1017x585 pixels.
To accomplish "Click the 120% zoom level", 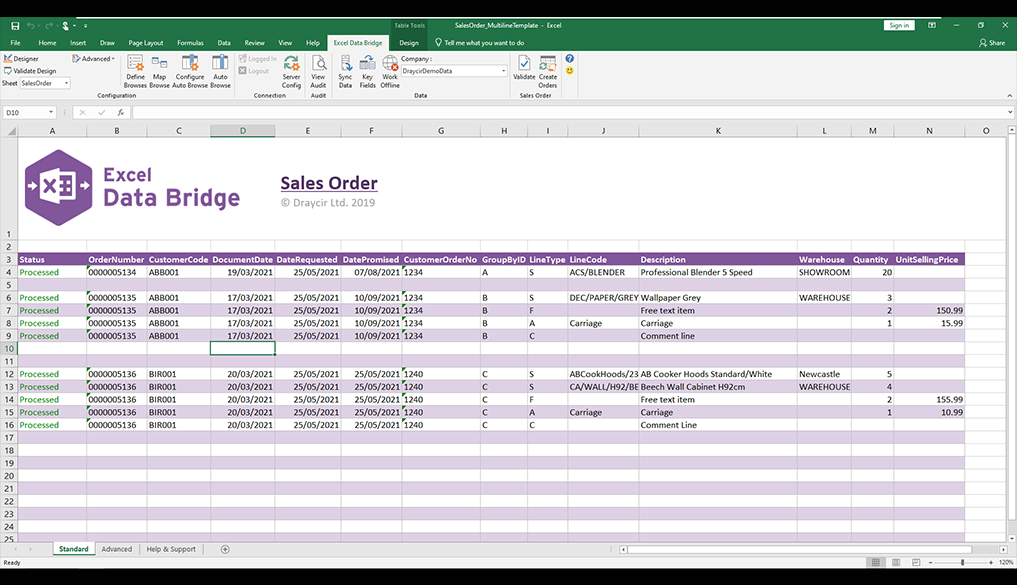I will 1006,562.
